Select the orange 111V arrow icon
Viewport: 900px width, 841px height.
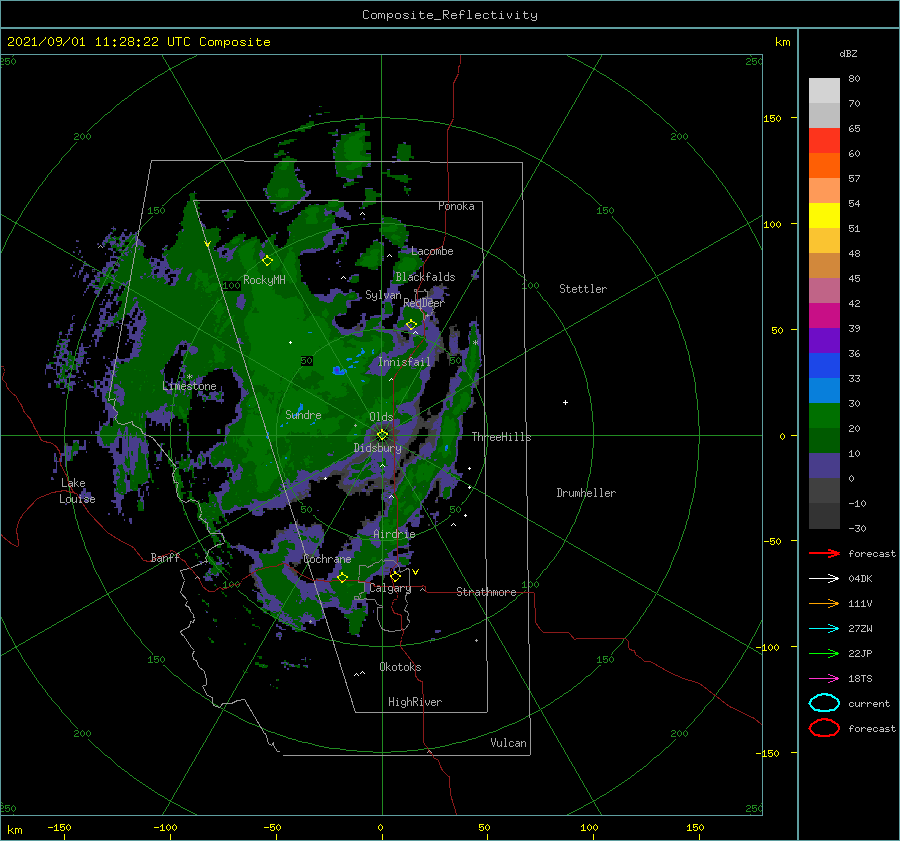click(x=824, y=603)
